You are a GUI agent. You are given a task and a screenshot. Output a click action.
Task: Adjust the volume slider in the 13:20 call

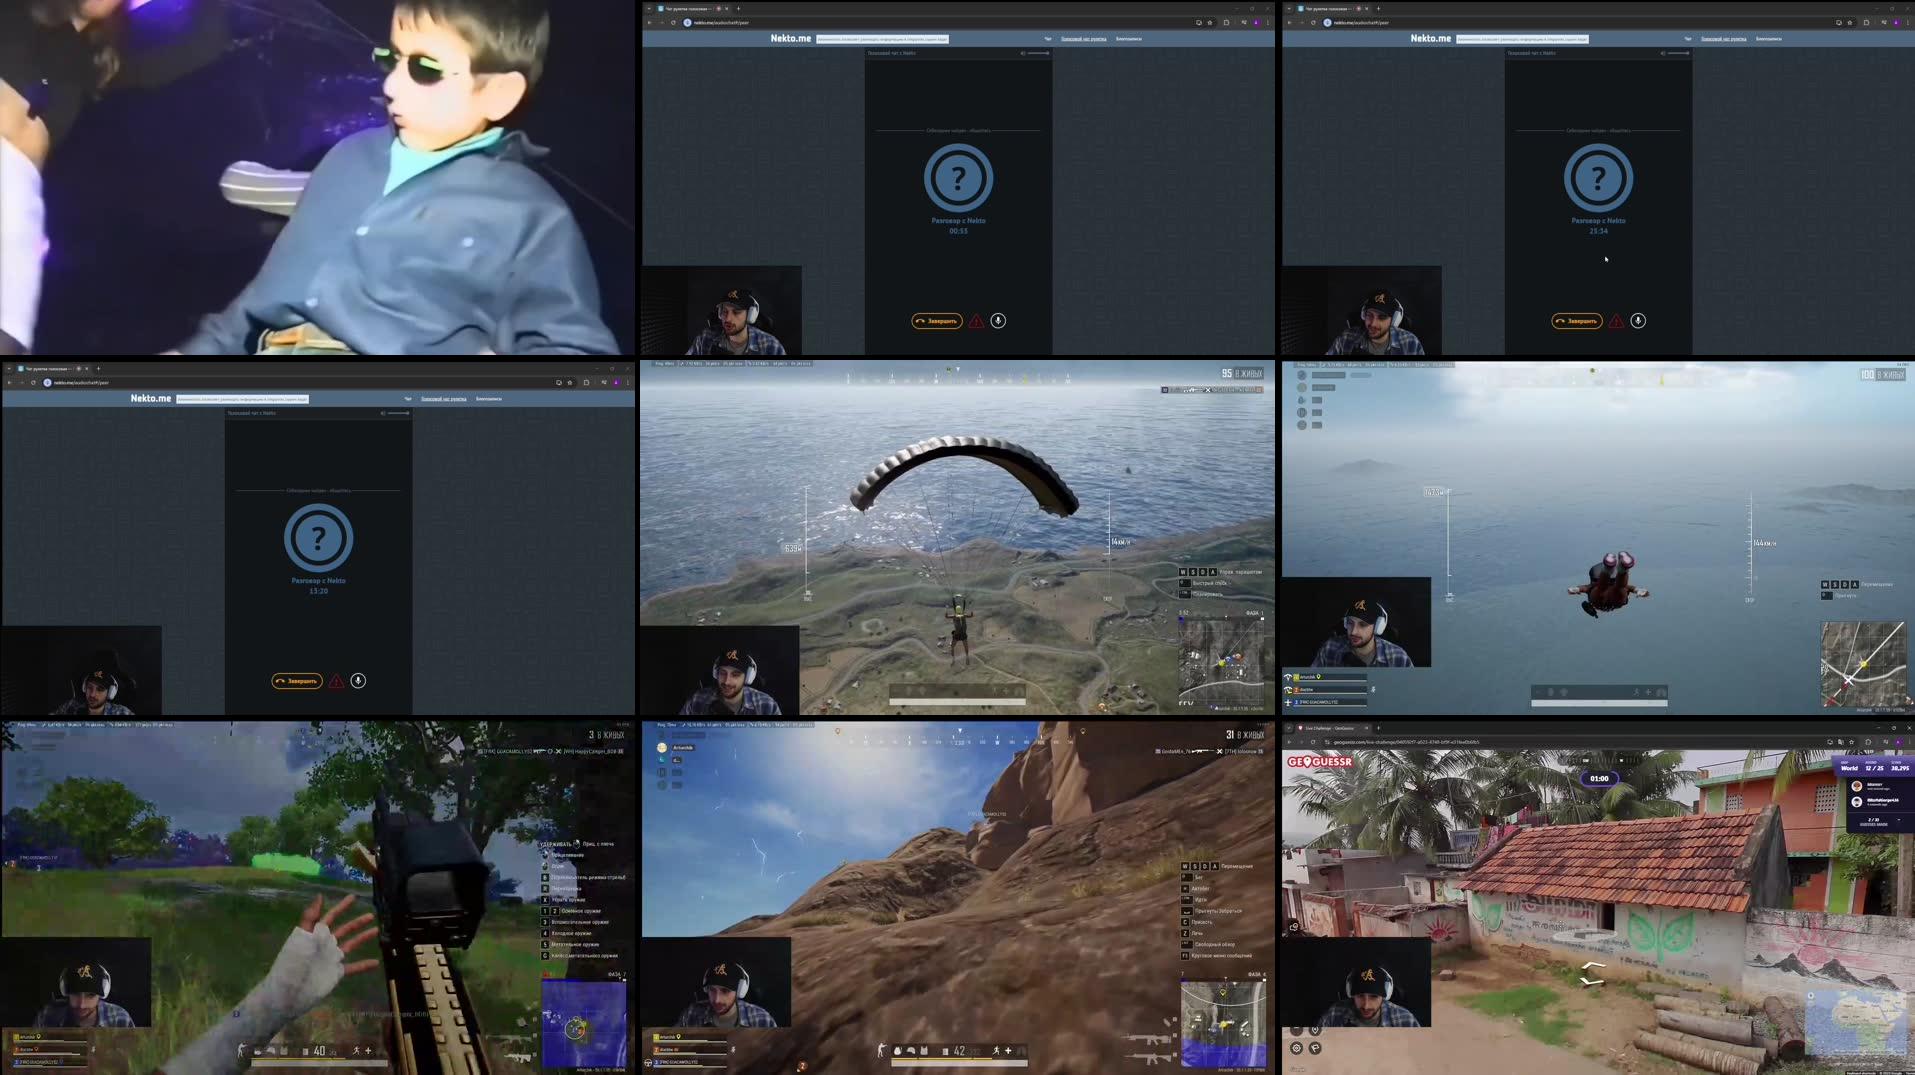(399, 413)
